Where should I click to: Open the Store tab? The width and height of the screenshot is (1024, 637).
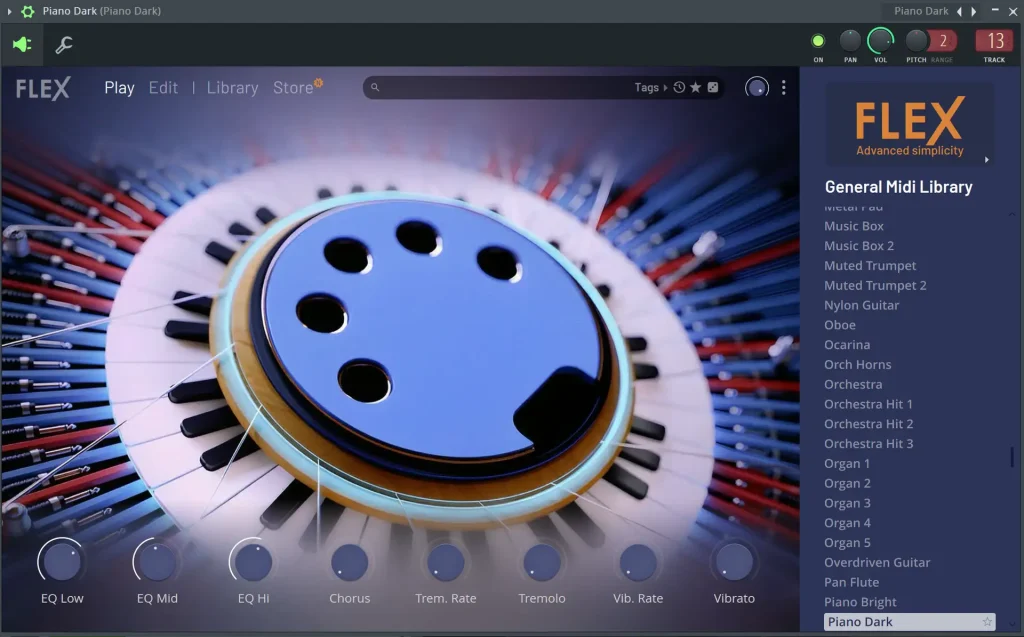point(293,88)
